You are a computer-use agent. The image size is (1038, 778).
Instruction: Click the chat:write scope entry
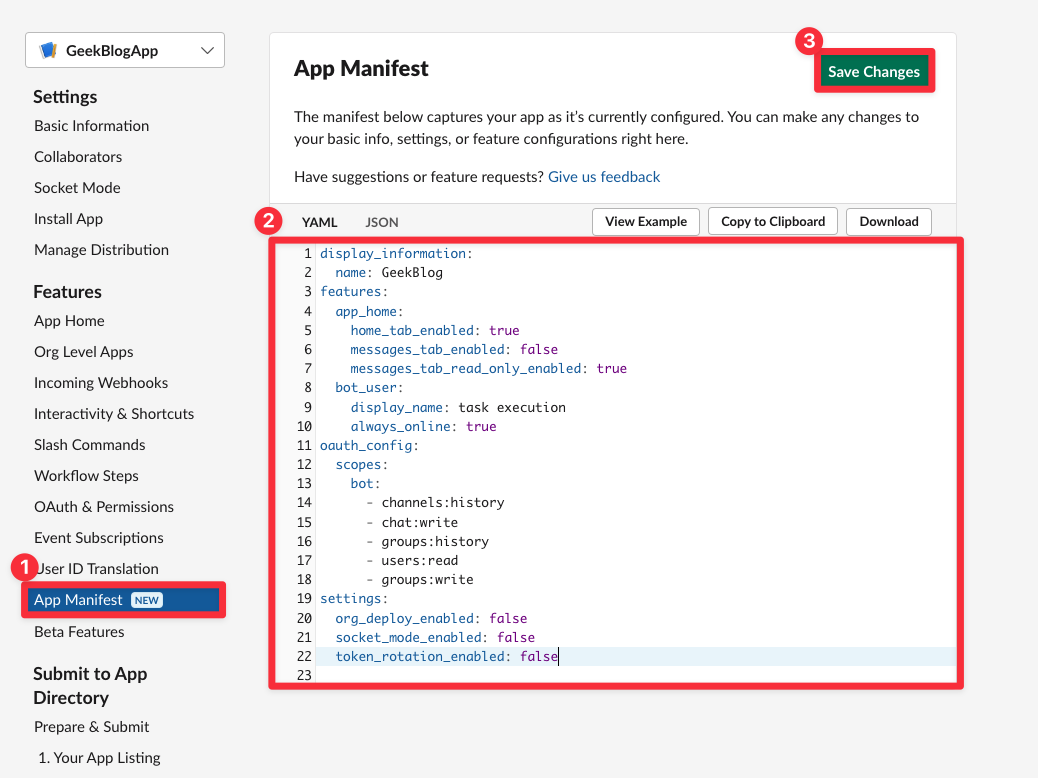(420, 523)
